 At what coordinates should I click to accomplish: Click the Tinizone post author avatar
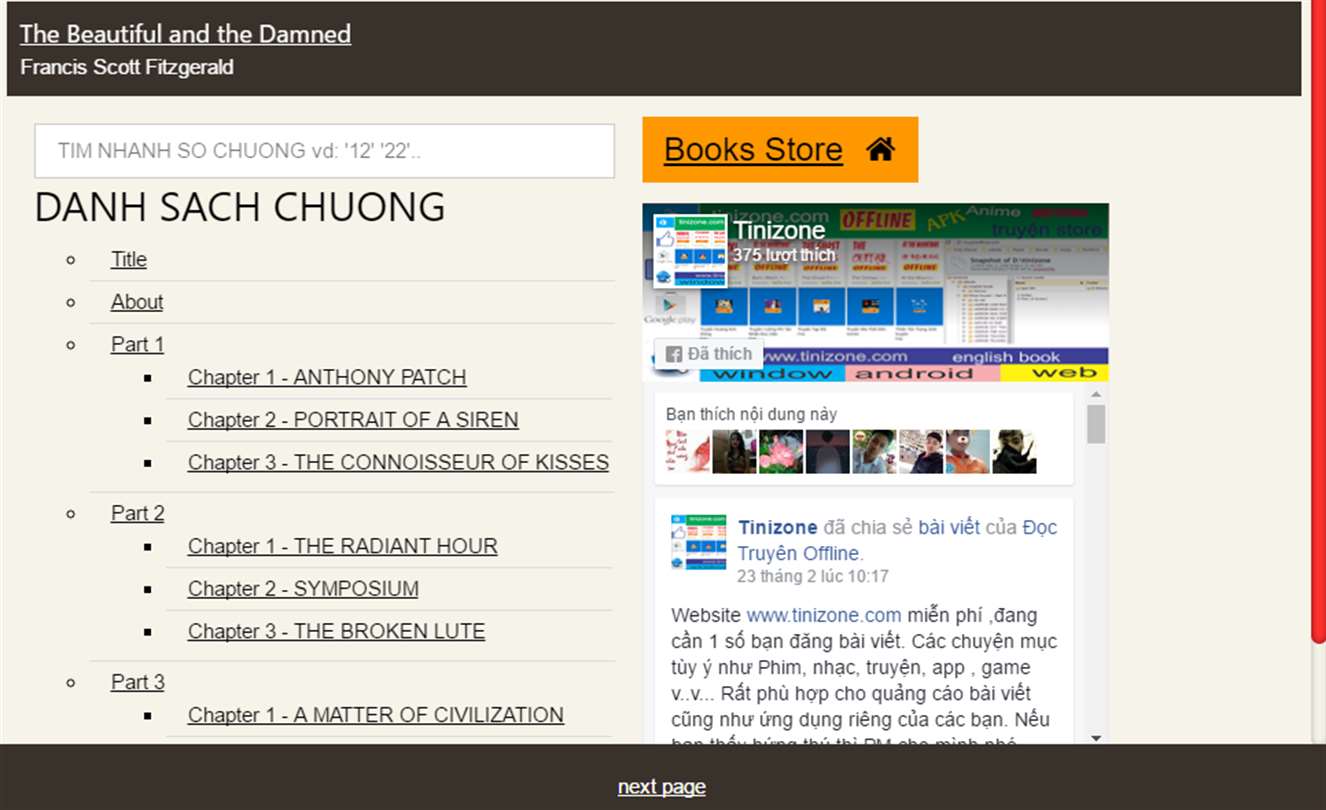pyautogui.click(x=698, y=542)
